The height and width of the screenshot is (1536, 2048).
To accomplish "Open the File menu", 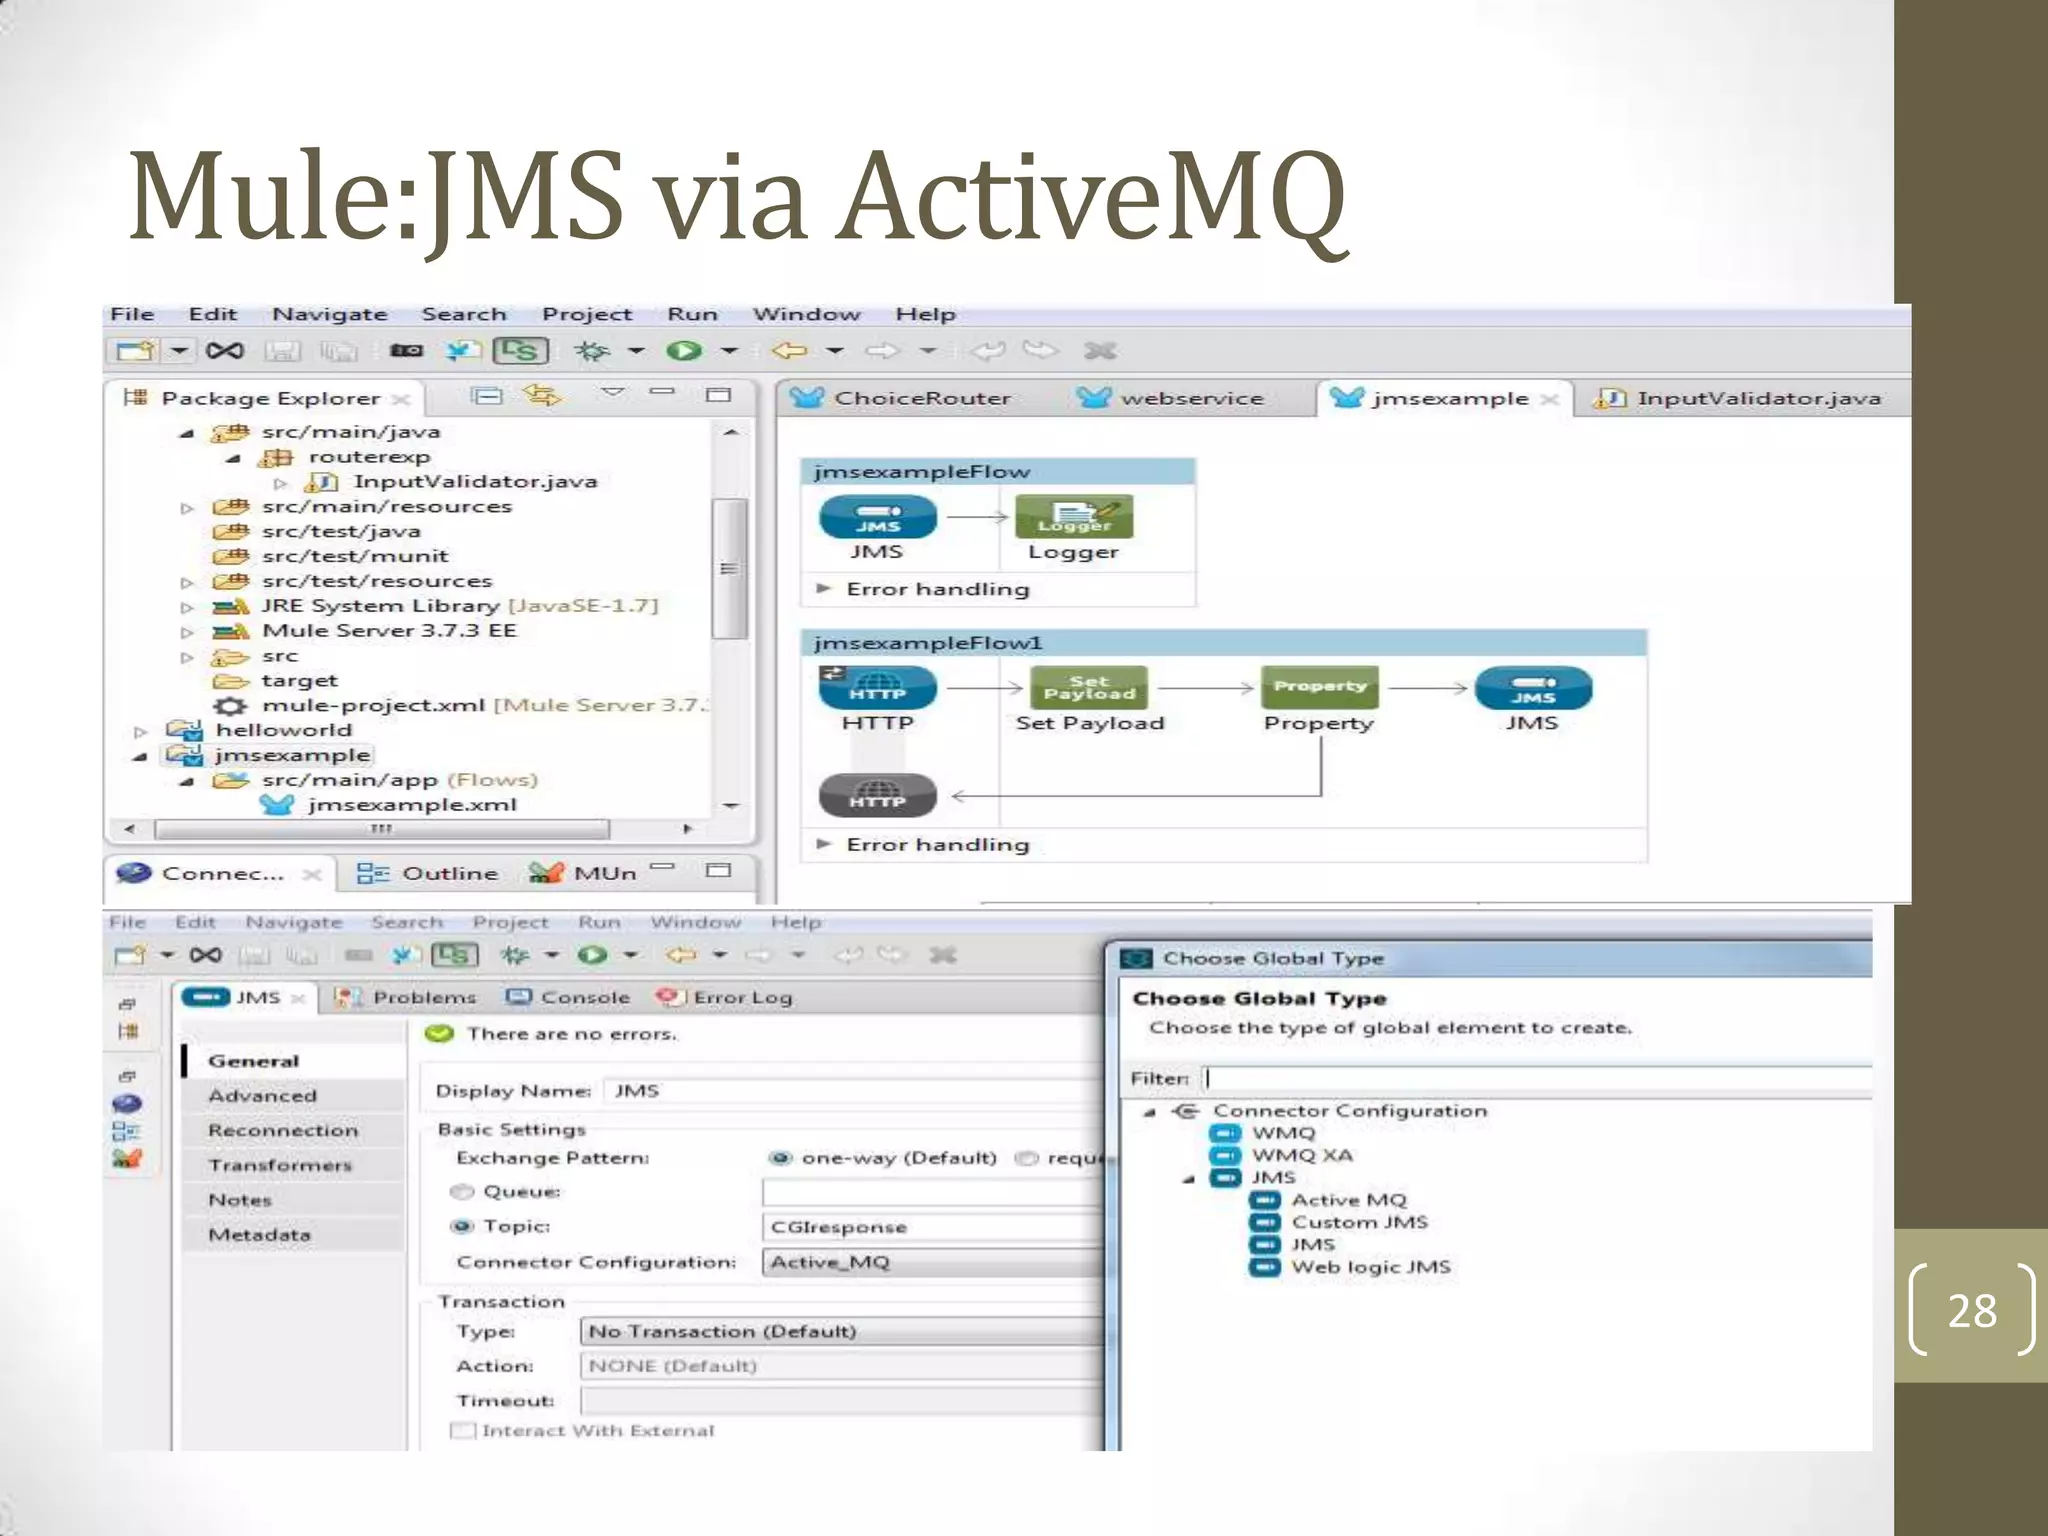I will 132,314.
